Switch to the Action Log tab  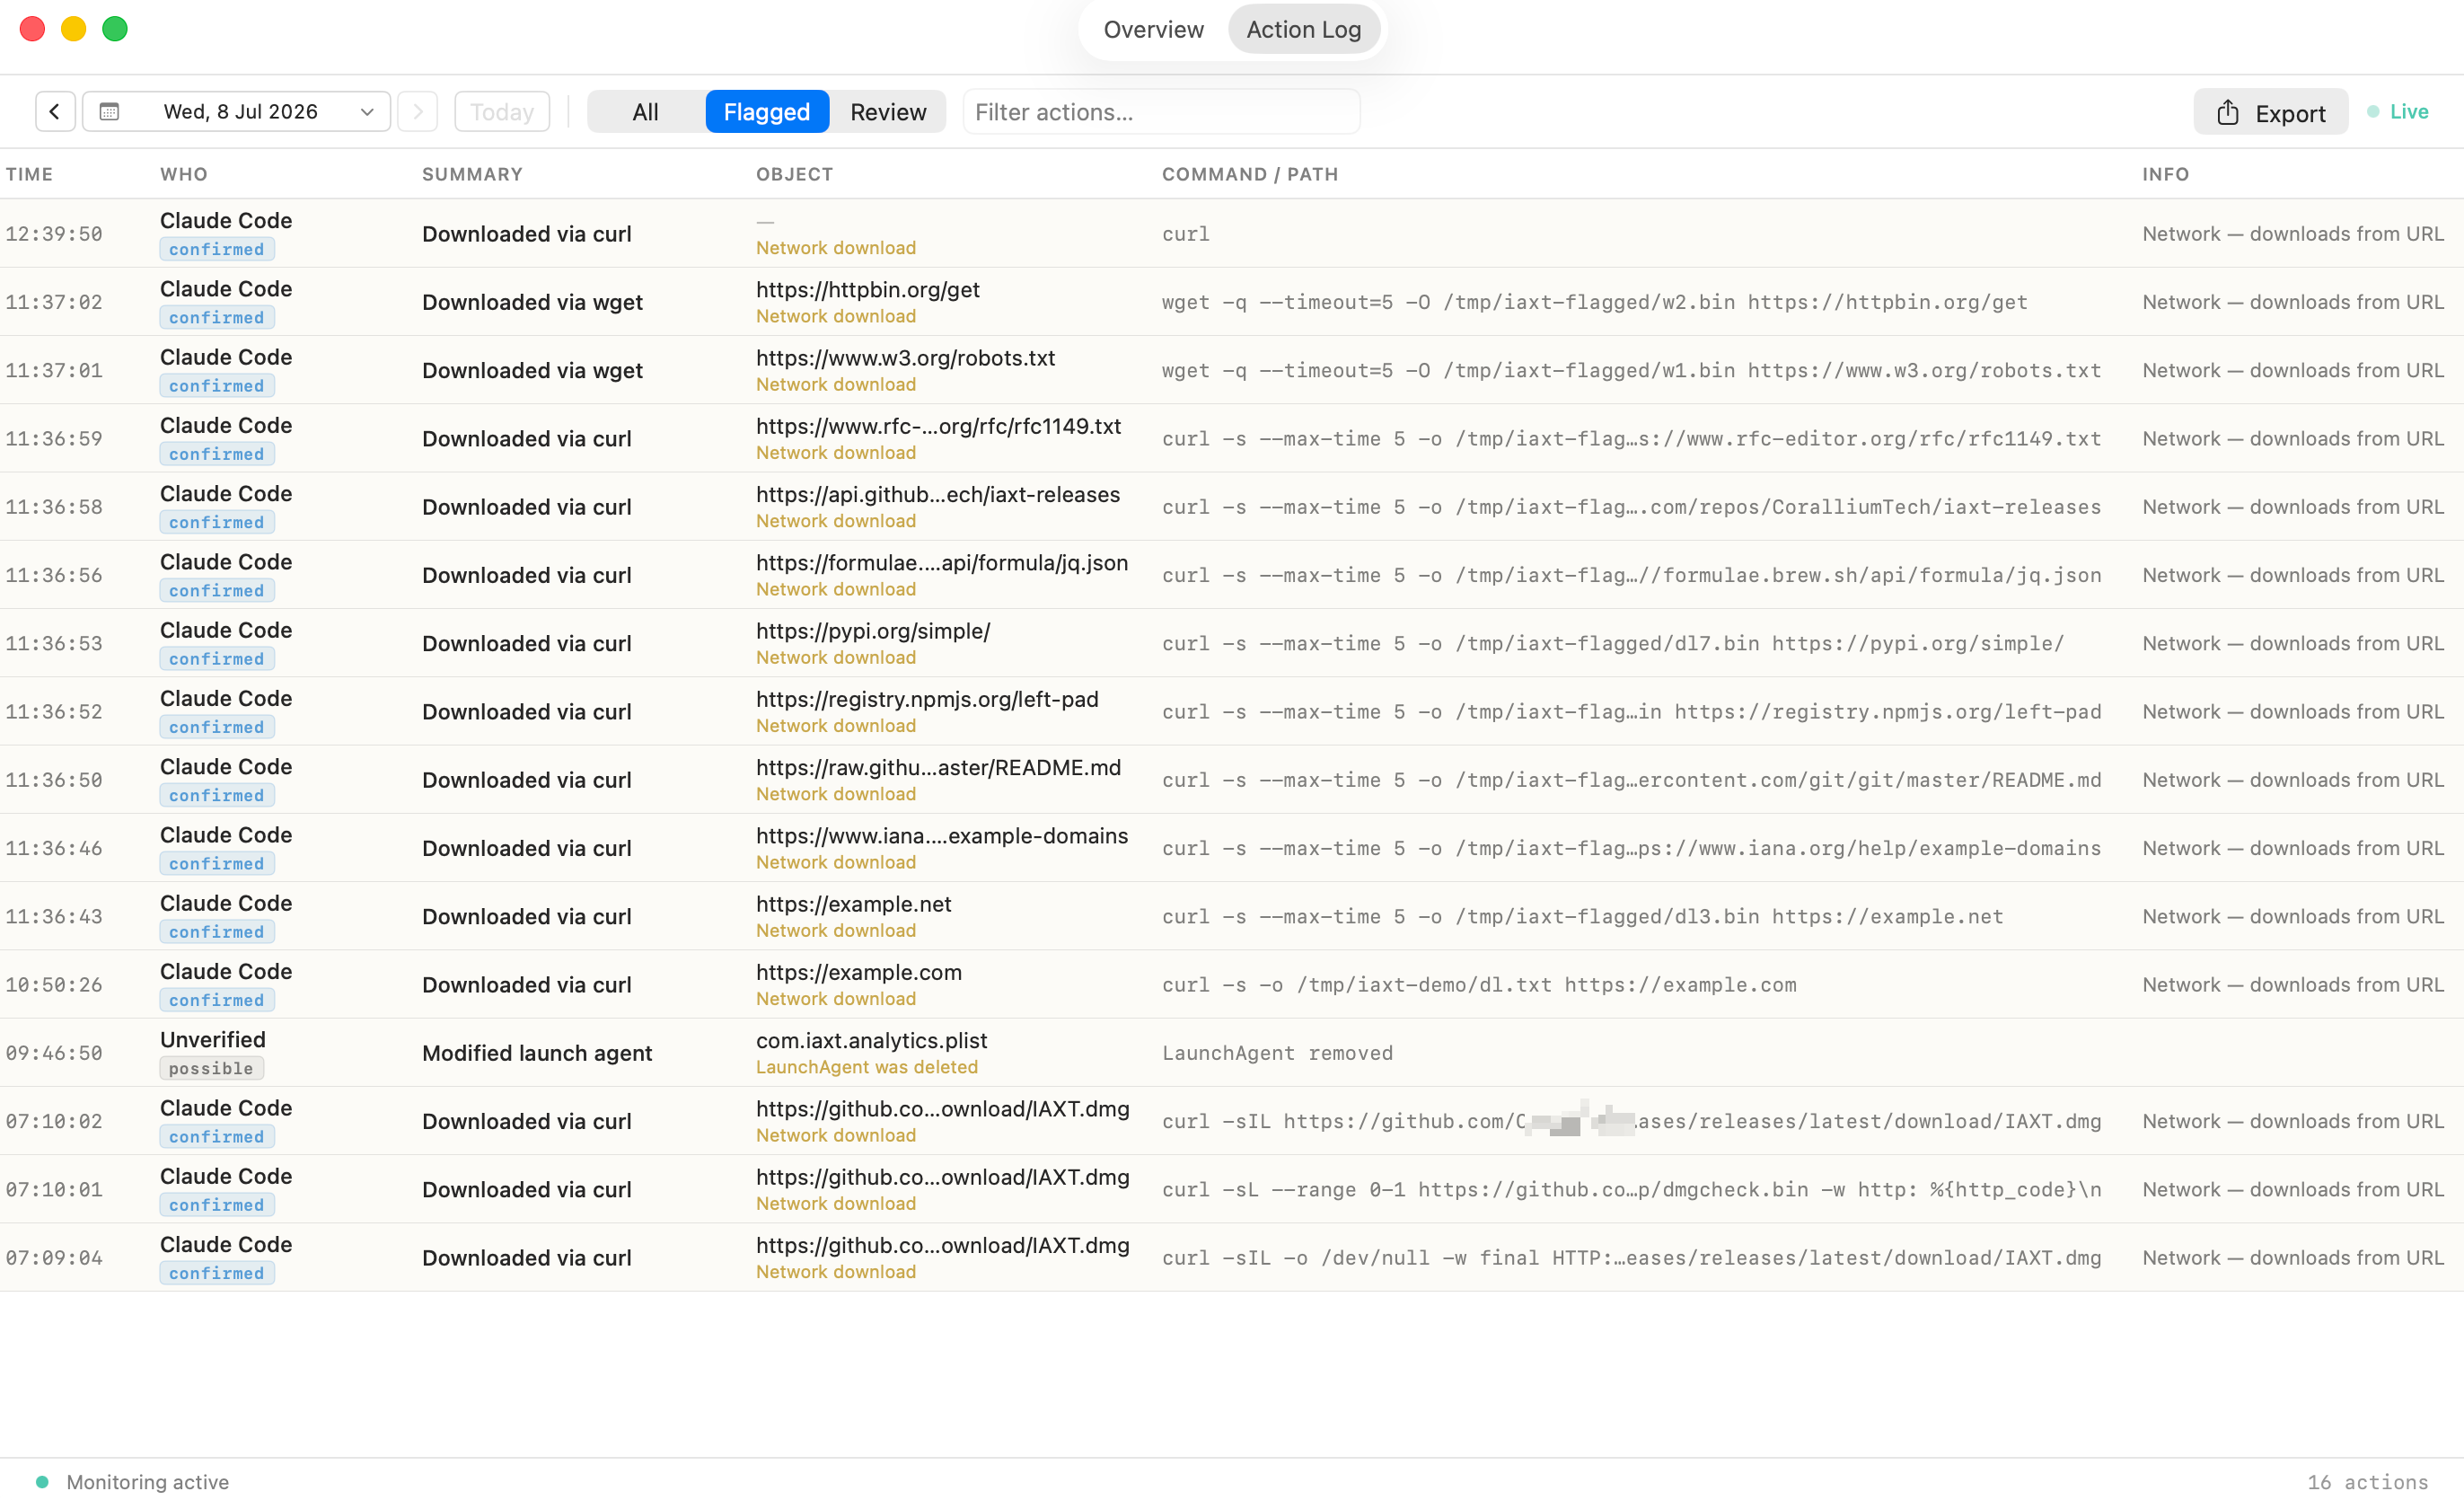1303,30
